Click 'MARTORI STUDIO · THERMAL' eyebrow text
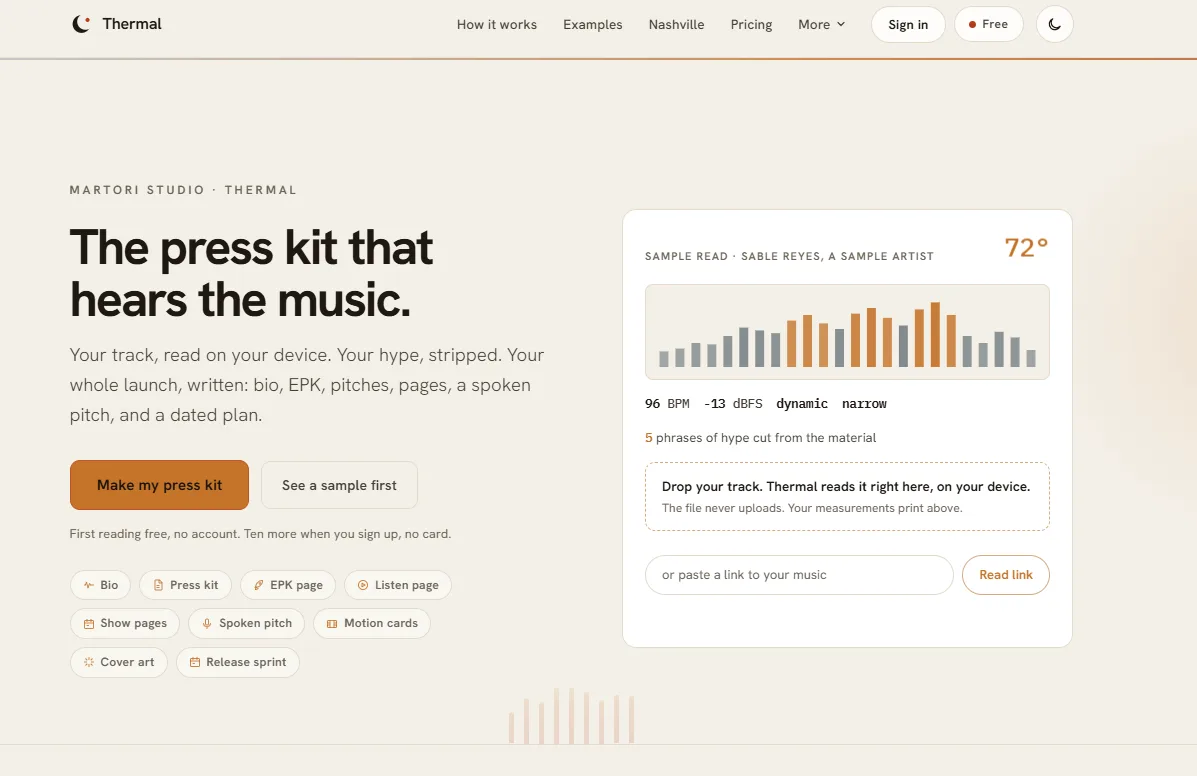Image resolution: width=1197 pixels, height=776 pixels. (183, 190)
